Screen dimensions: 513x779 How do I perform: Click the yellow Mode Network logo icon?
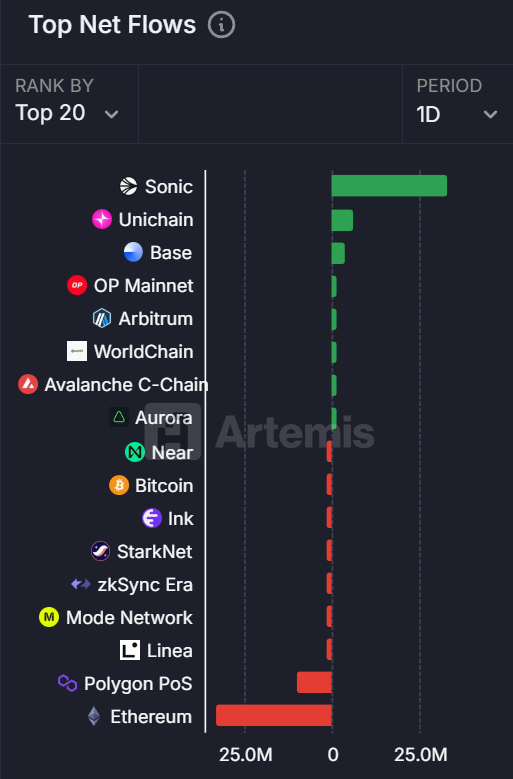click(x=49, y=618)
